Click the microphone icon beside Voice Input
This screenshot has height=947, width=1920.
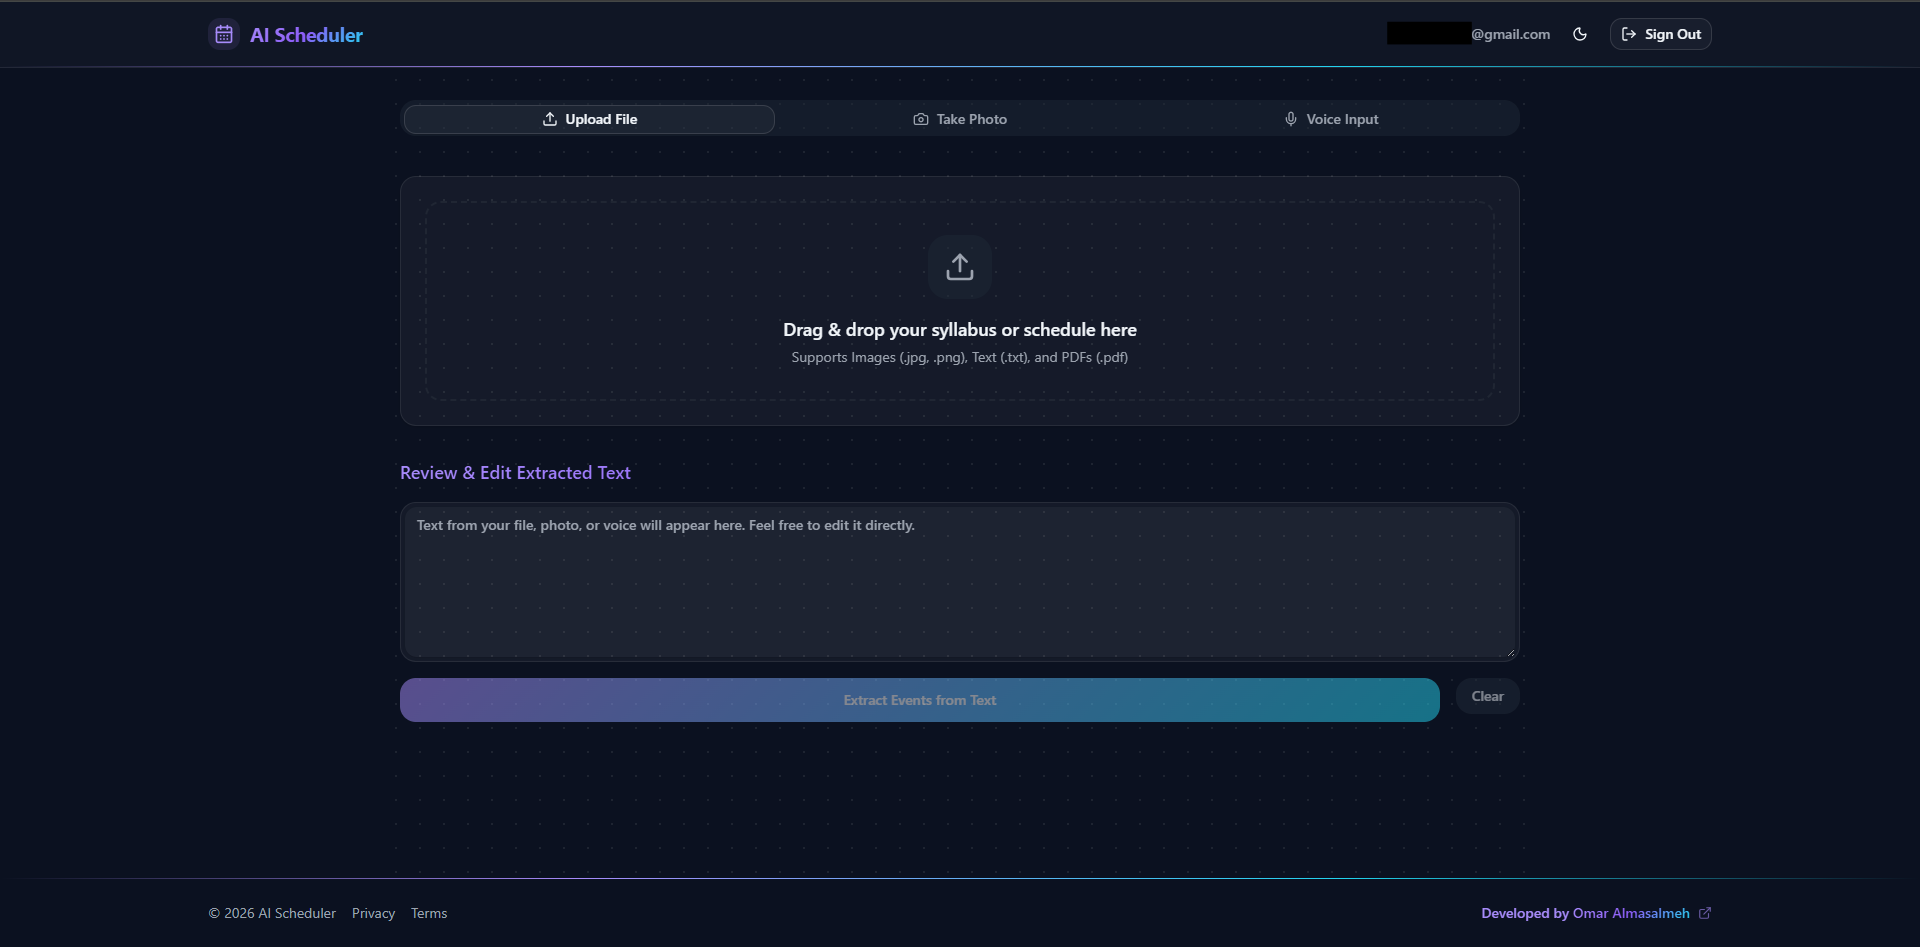coord(1291,119)
